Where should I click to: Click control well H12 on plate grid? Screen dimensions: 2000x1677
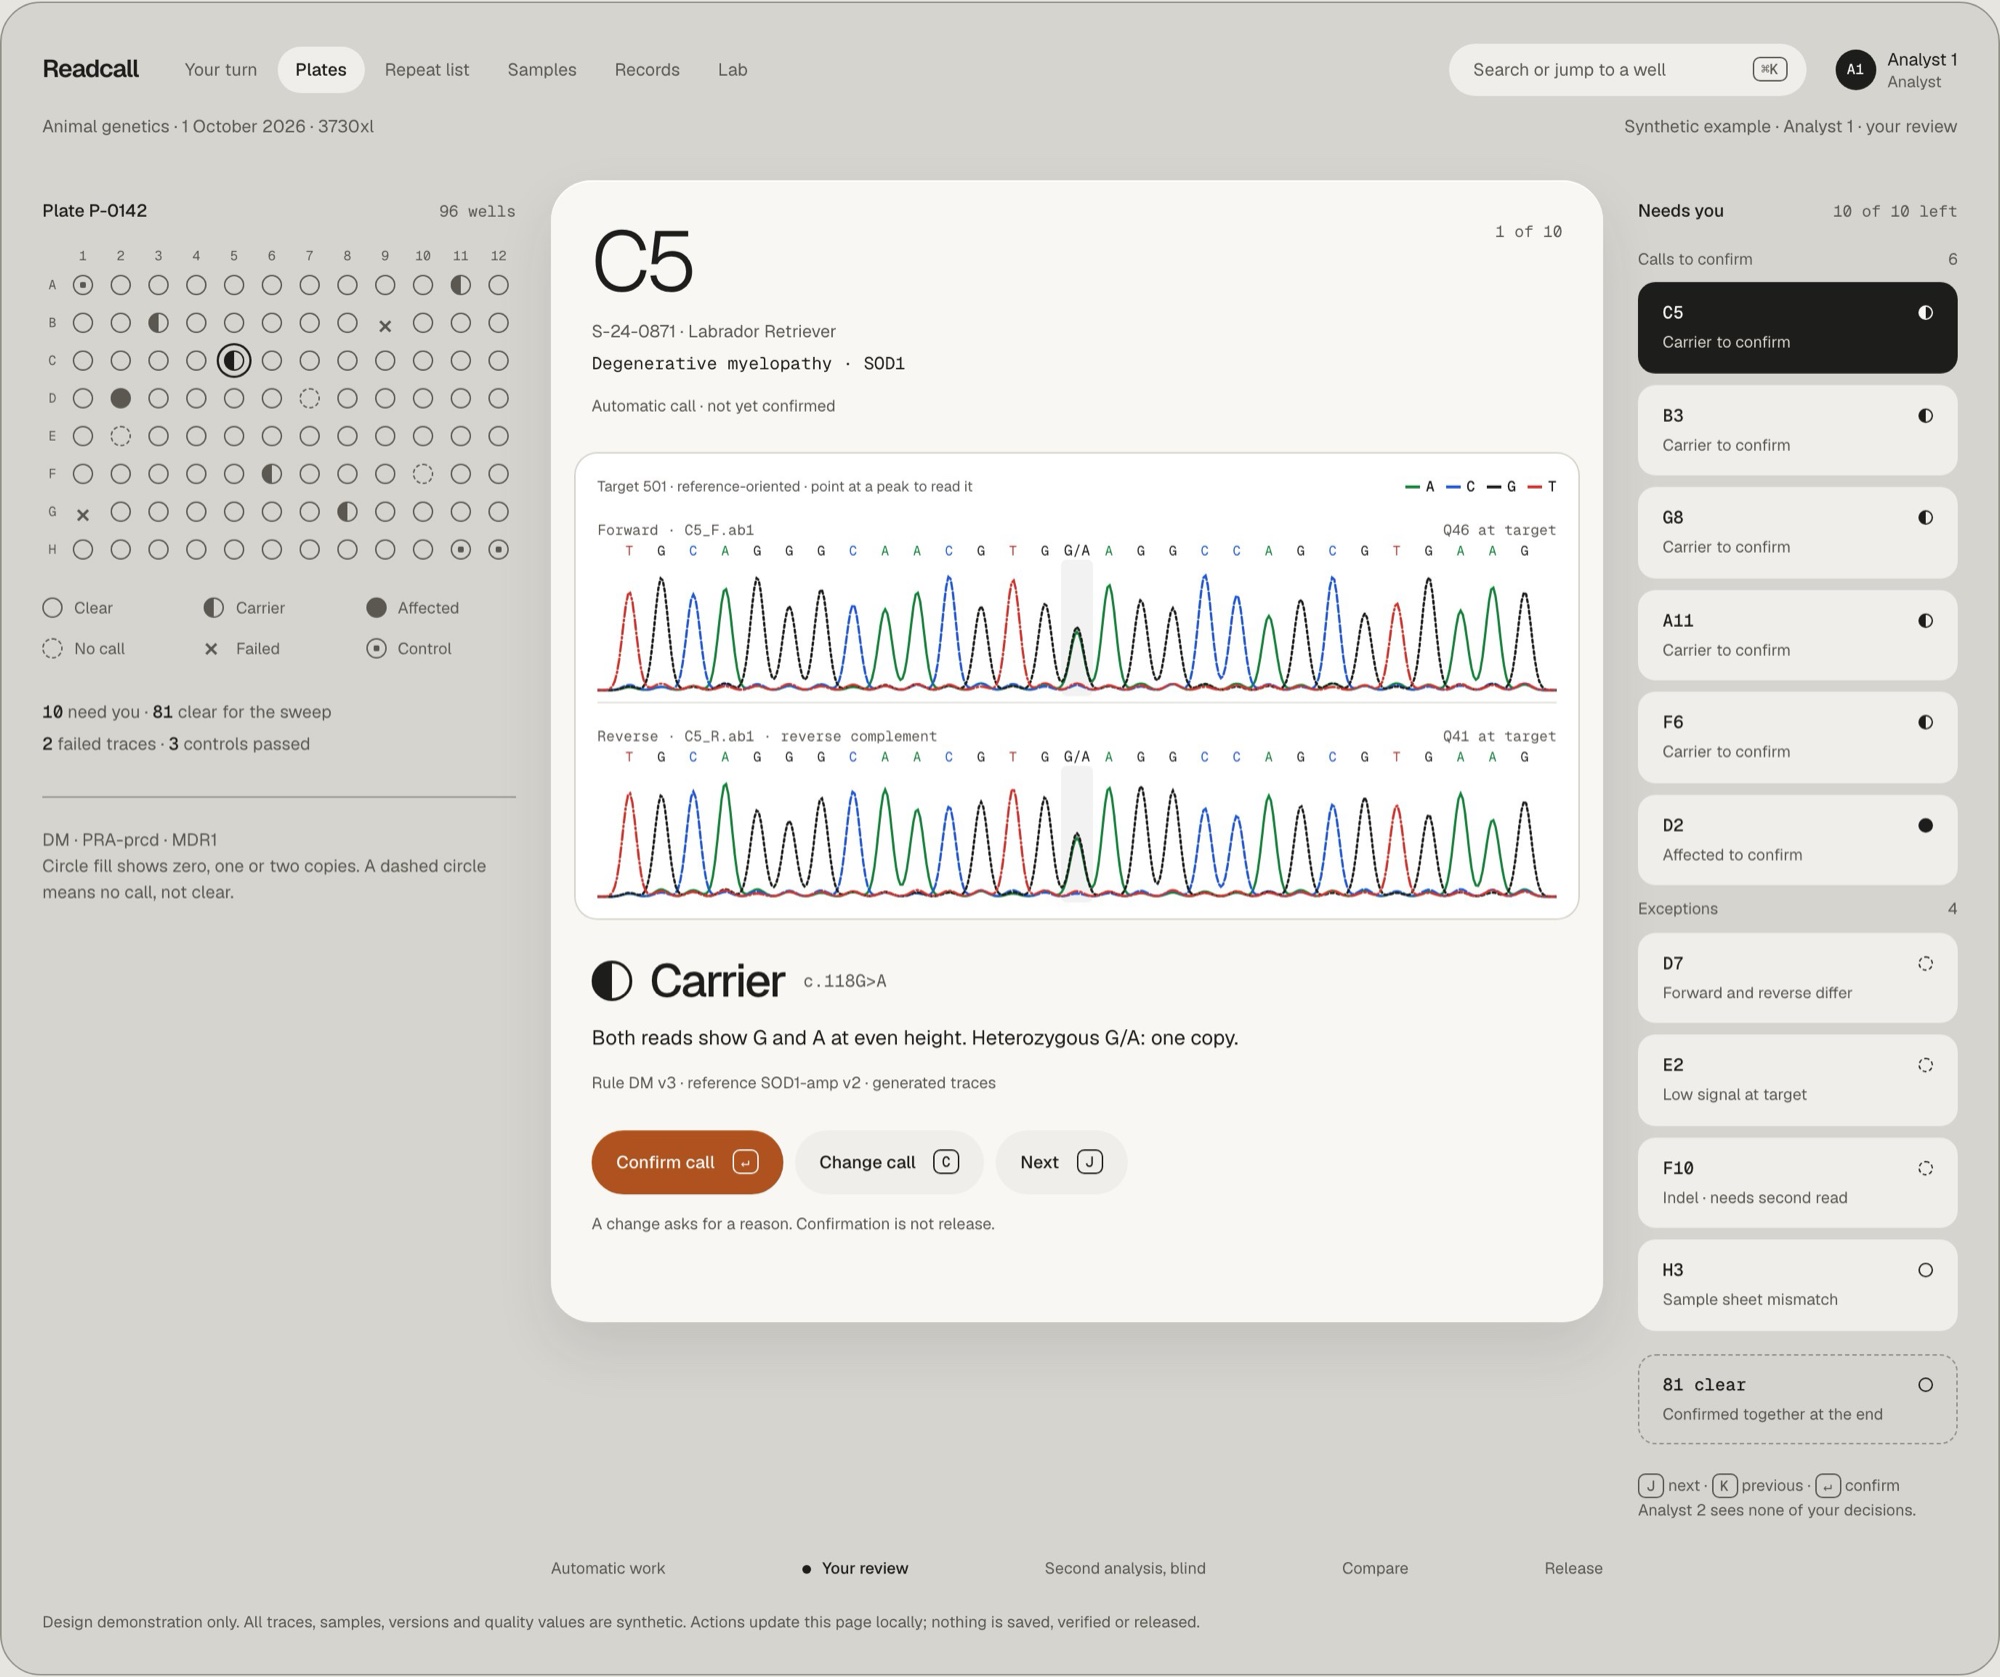coord(498,549)
